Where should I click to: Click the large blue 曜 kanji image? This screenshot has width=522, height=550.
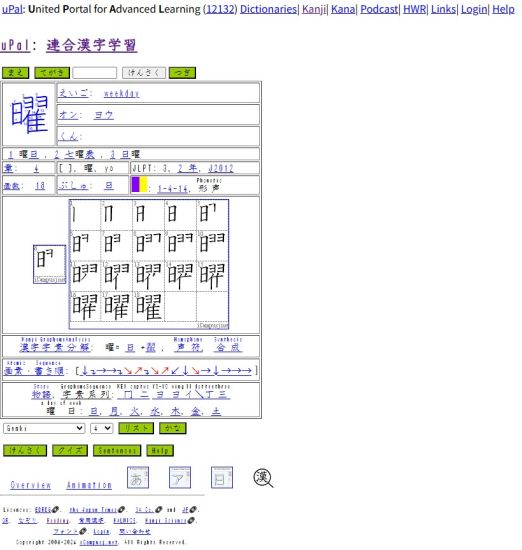click(29, 114)
